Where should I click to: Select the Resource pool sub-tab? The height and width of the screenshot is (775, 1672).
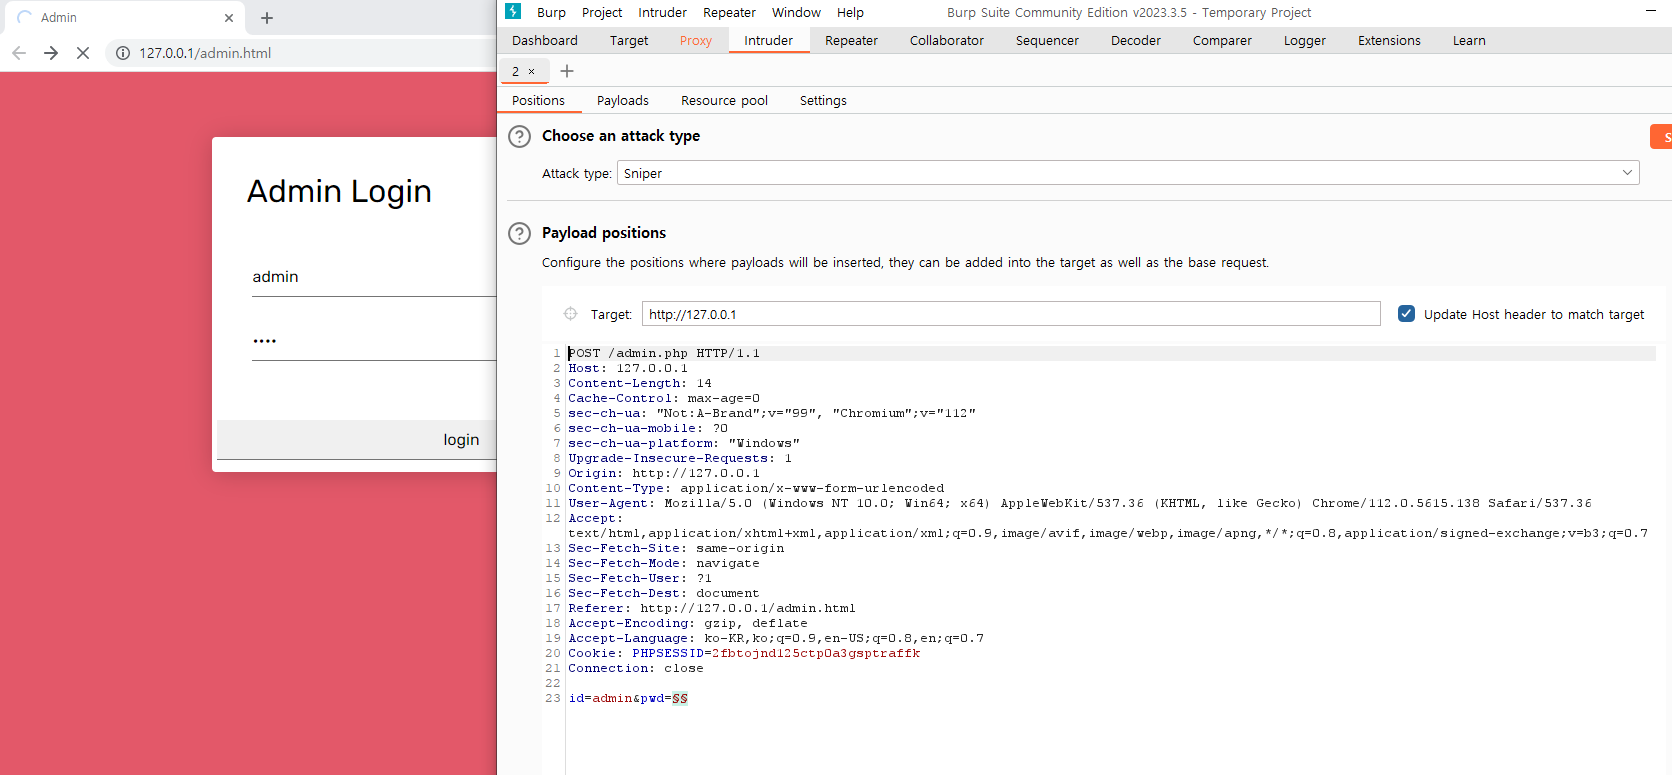[724, 100]
